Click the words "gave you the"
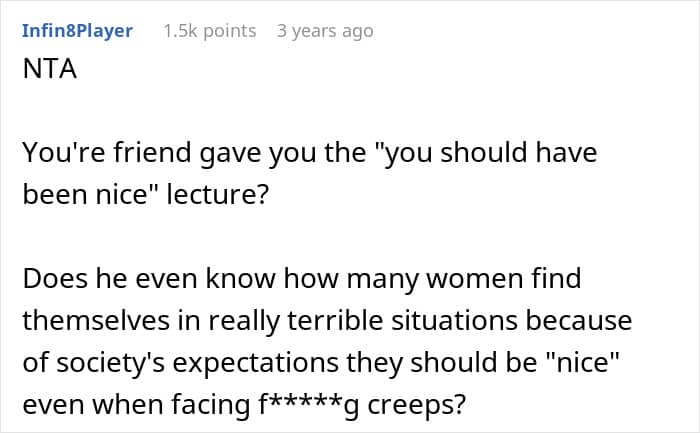 click(x=283, y=153)
